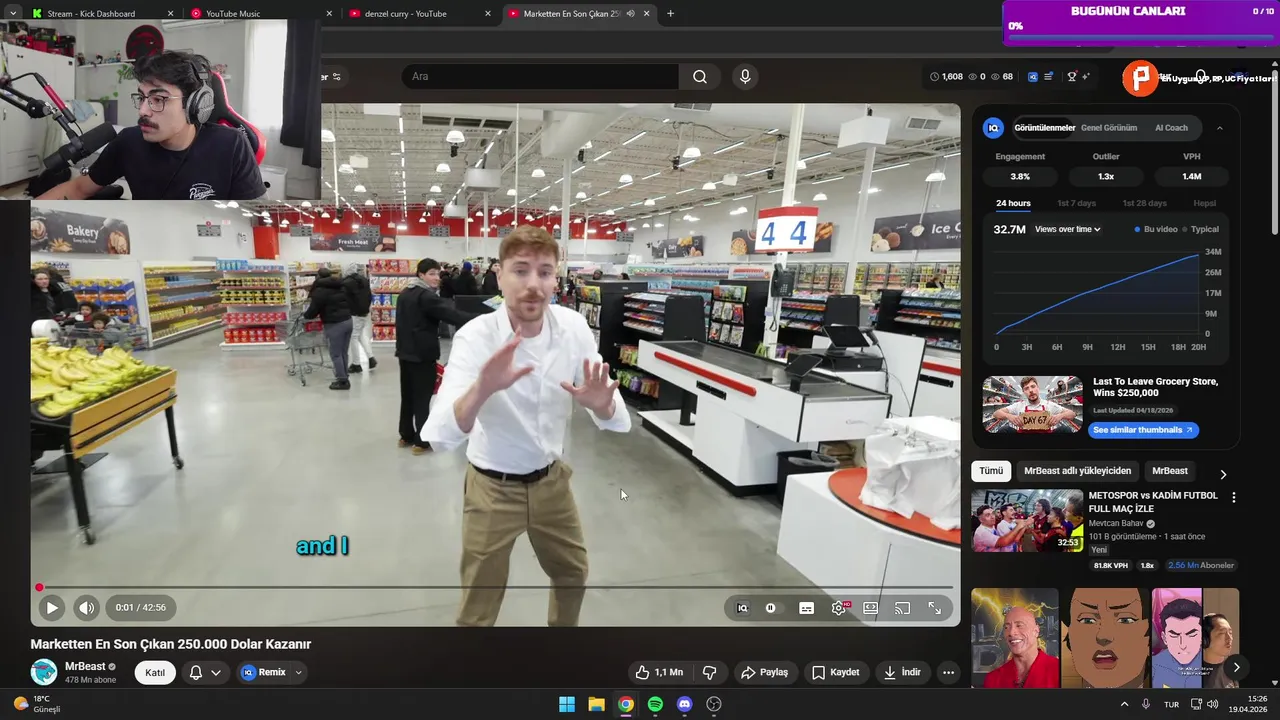Save the video with Kaydet button
1280x720 pixels.
835,672
